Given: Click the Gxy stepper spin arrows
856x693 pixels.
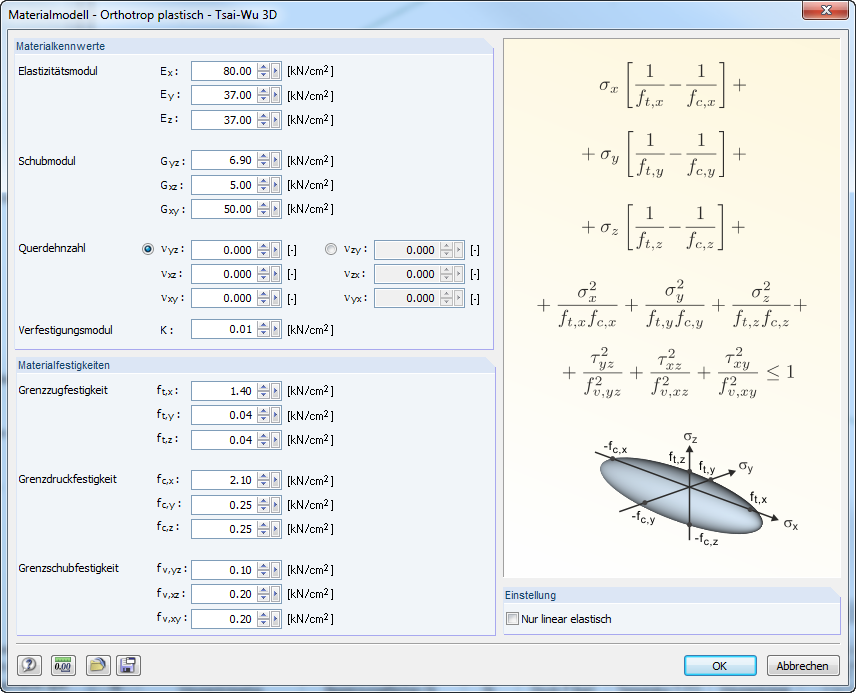Looking at the screenshot, I should (264, 209).
